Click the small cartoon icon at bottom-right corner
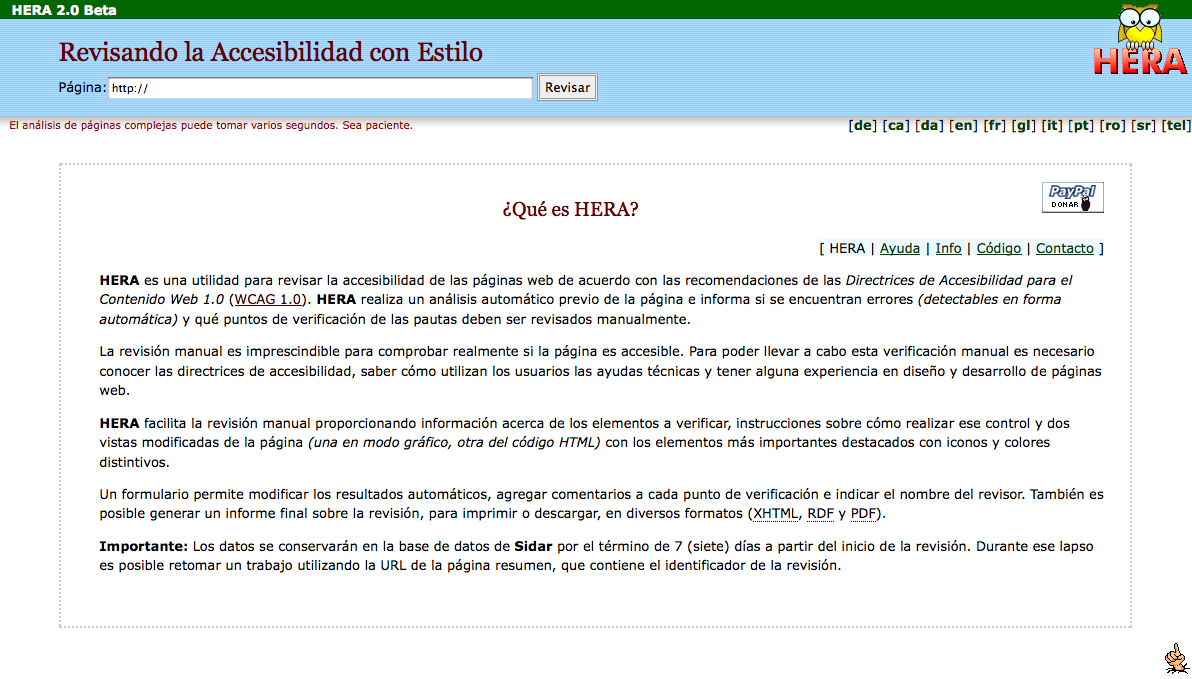The image size is (1192, 679). 1173,657
